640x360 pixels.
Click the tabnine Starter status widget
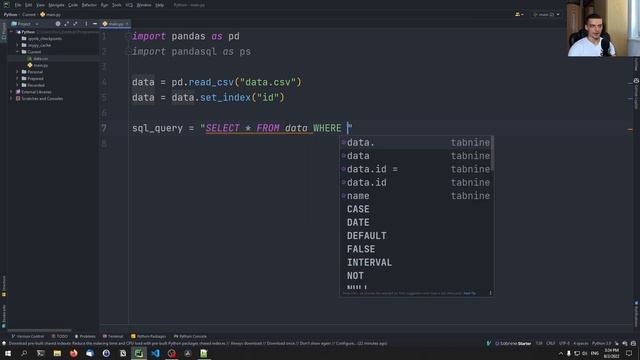pos(513,344)
